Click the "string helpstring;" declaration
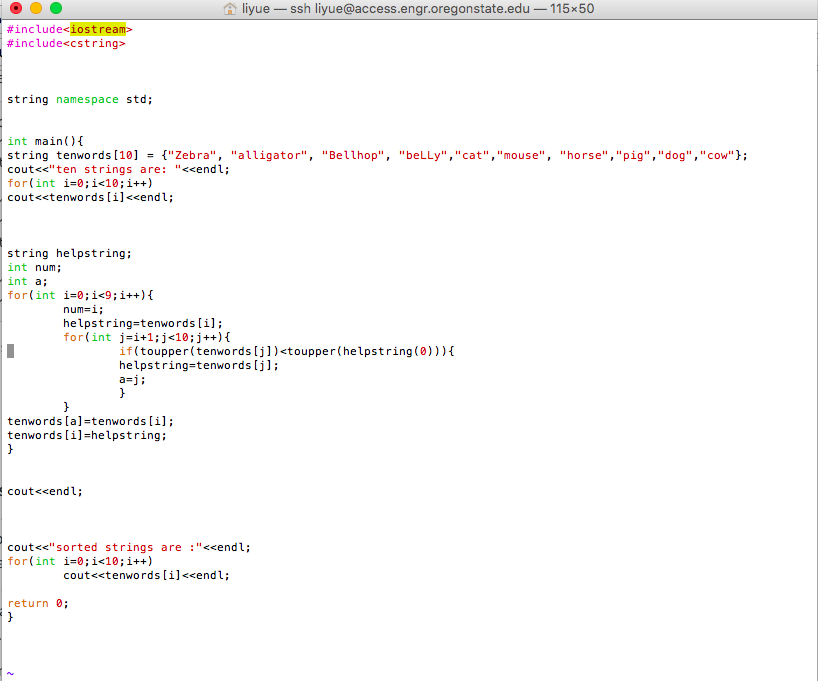Viewport: 818px width, 681px height. coord(69,253)
